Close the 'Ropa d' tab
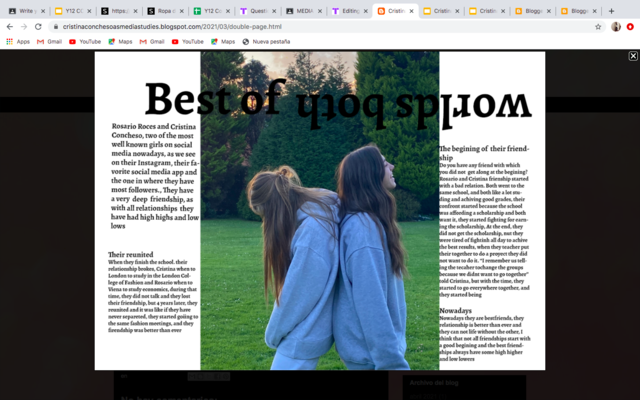Image resolution: width=640 pixels, height=400 pixels. (x=182, y=11)
